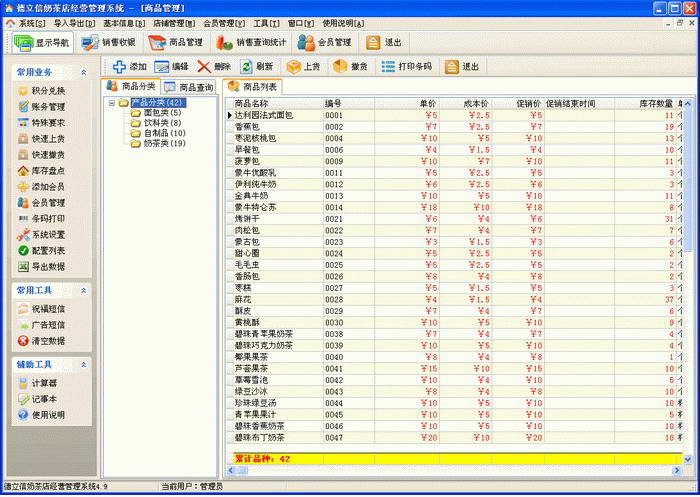The image size is (700, 497).
Task: Open 账务管理 in sidebar
Action: pyautogui.click(x=42, y=107)
